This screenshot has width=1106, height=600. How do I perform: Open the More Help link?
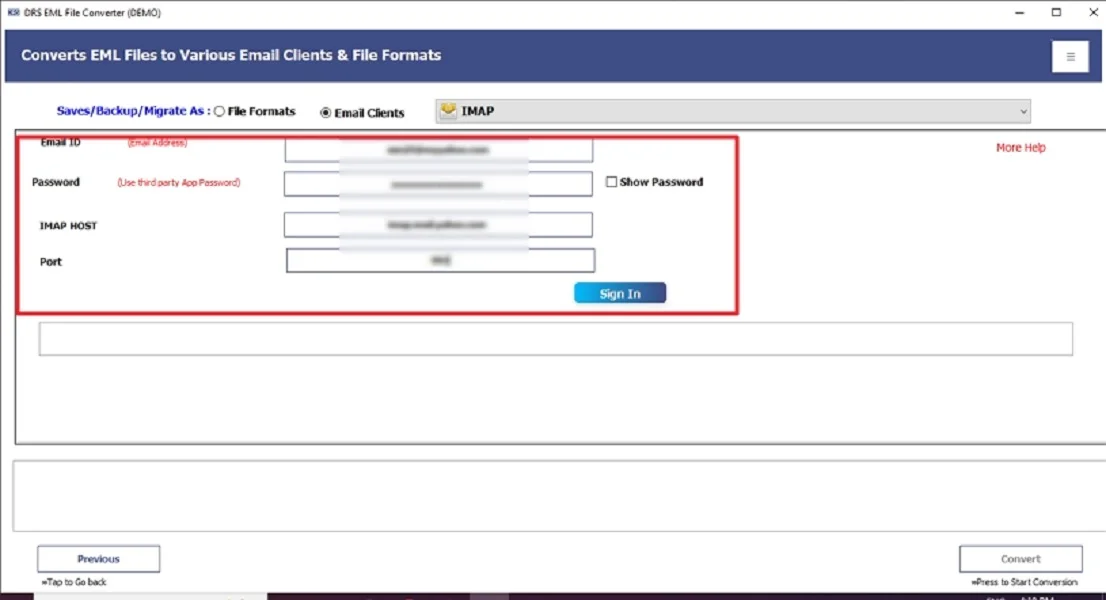point(1020,147)
